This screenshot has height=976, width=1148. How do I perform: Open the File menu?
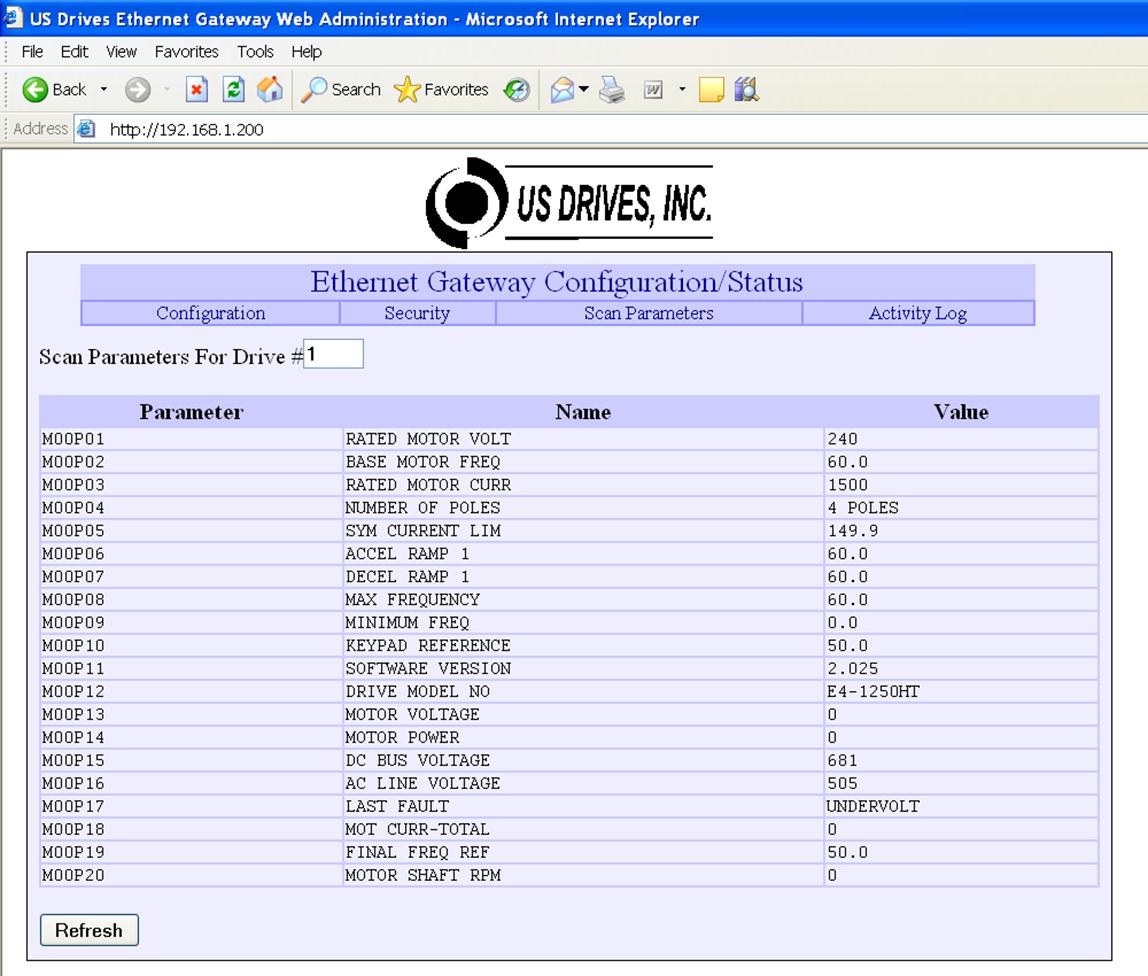point(32,52)
